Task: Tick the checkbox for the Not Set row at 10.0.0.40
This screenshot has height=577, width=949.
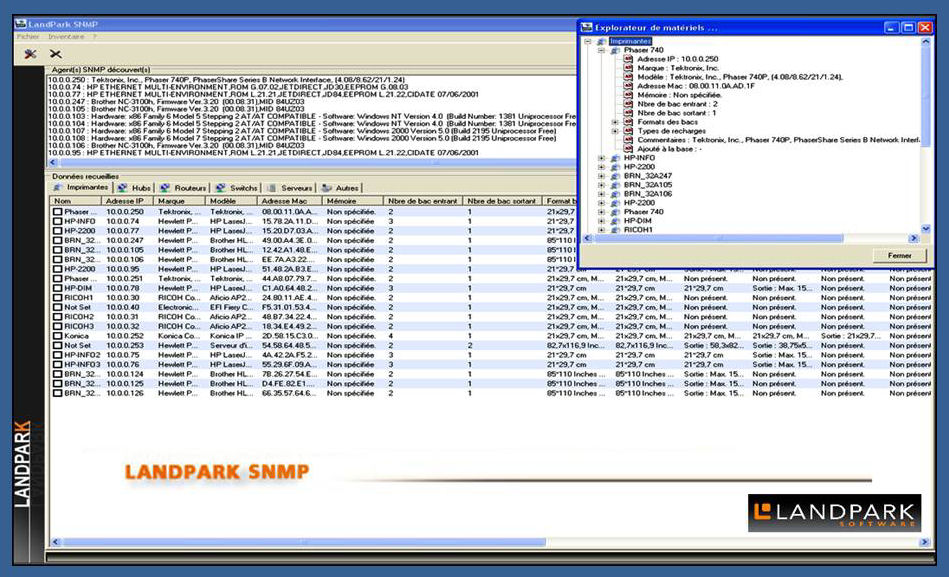Action: click(x=57, y=307)
